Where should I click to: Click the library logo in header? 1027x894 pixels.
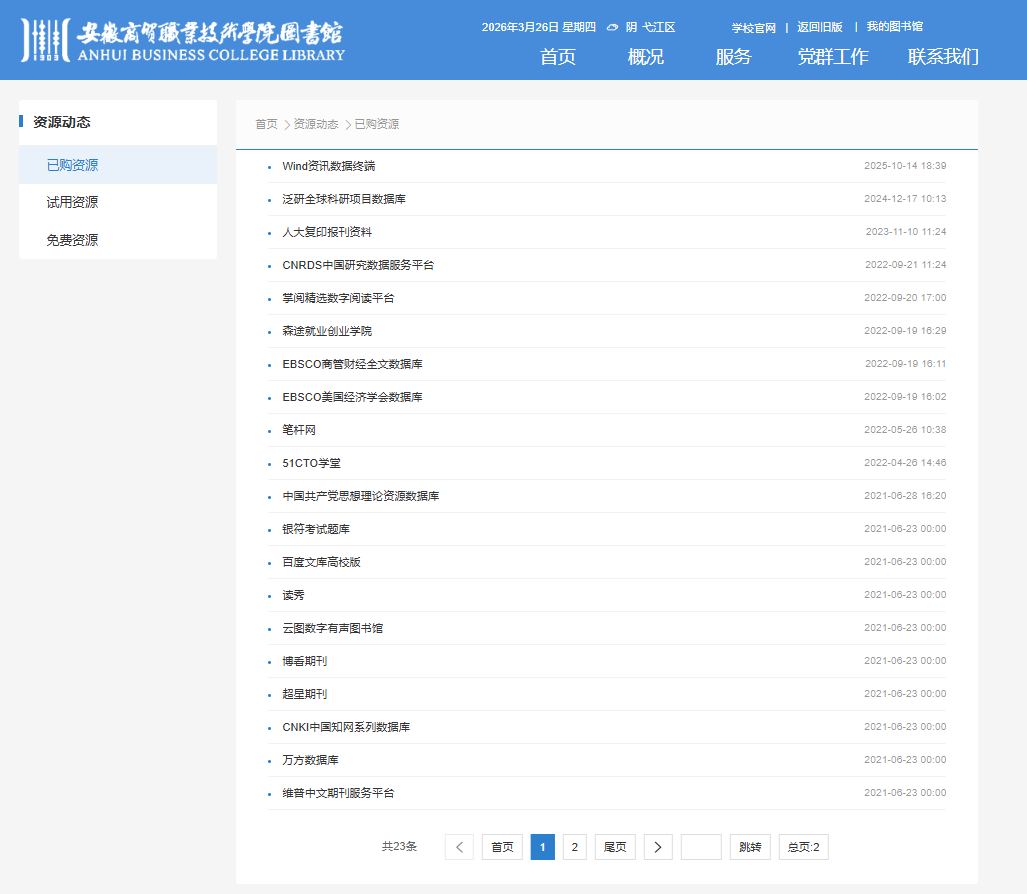(183, 40)
